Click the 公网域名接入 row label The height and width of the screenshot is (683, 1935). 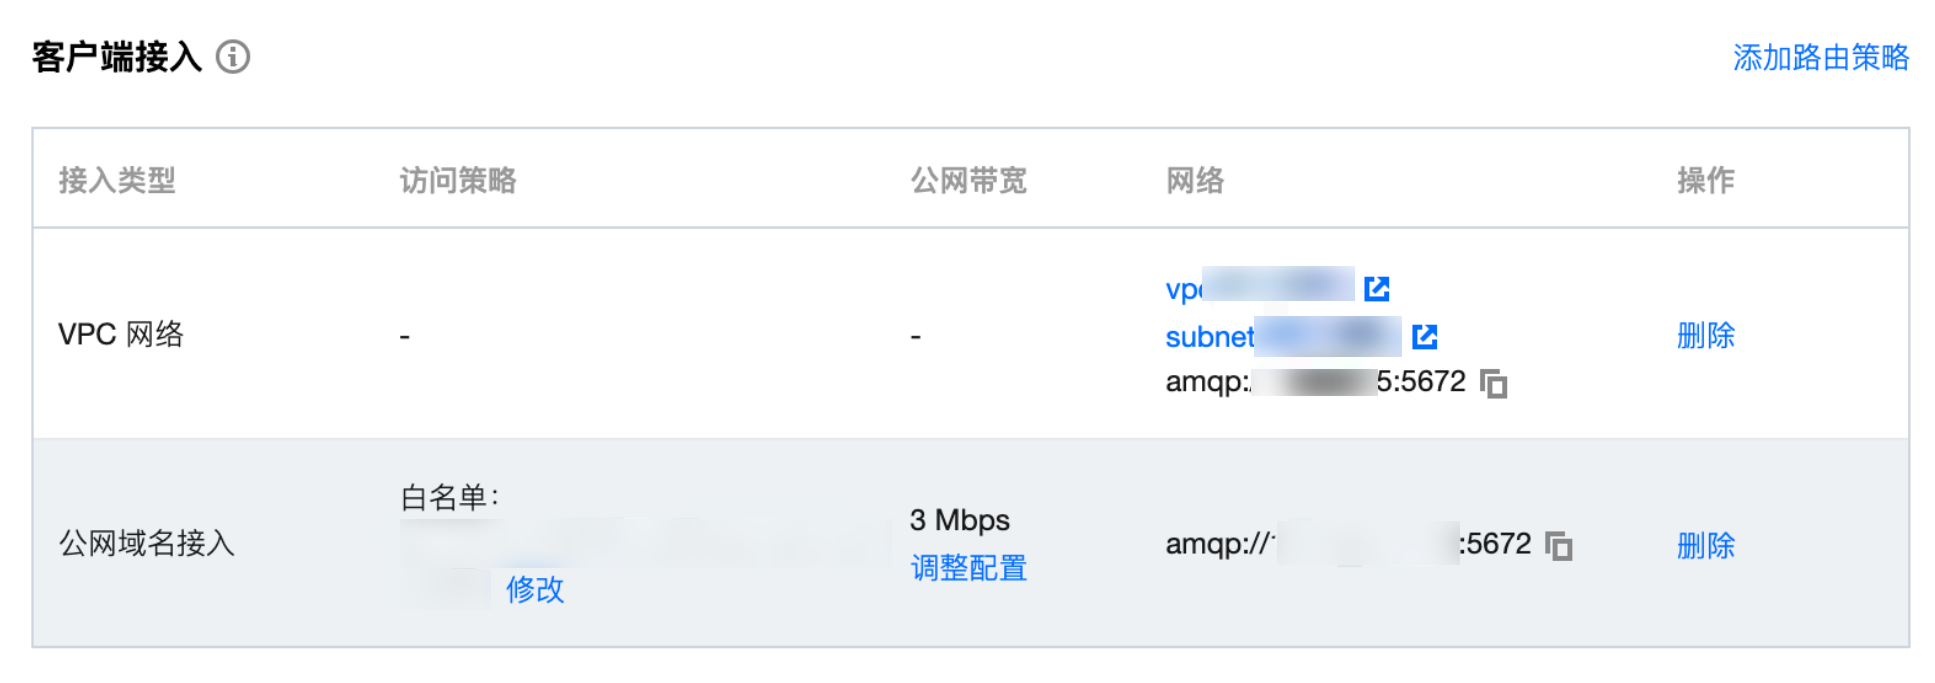point(147,543)
